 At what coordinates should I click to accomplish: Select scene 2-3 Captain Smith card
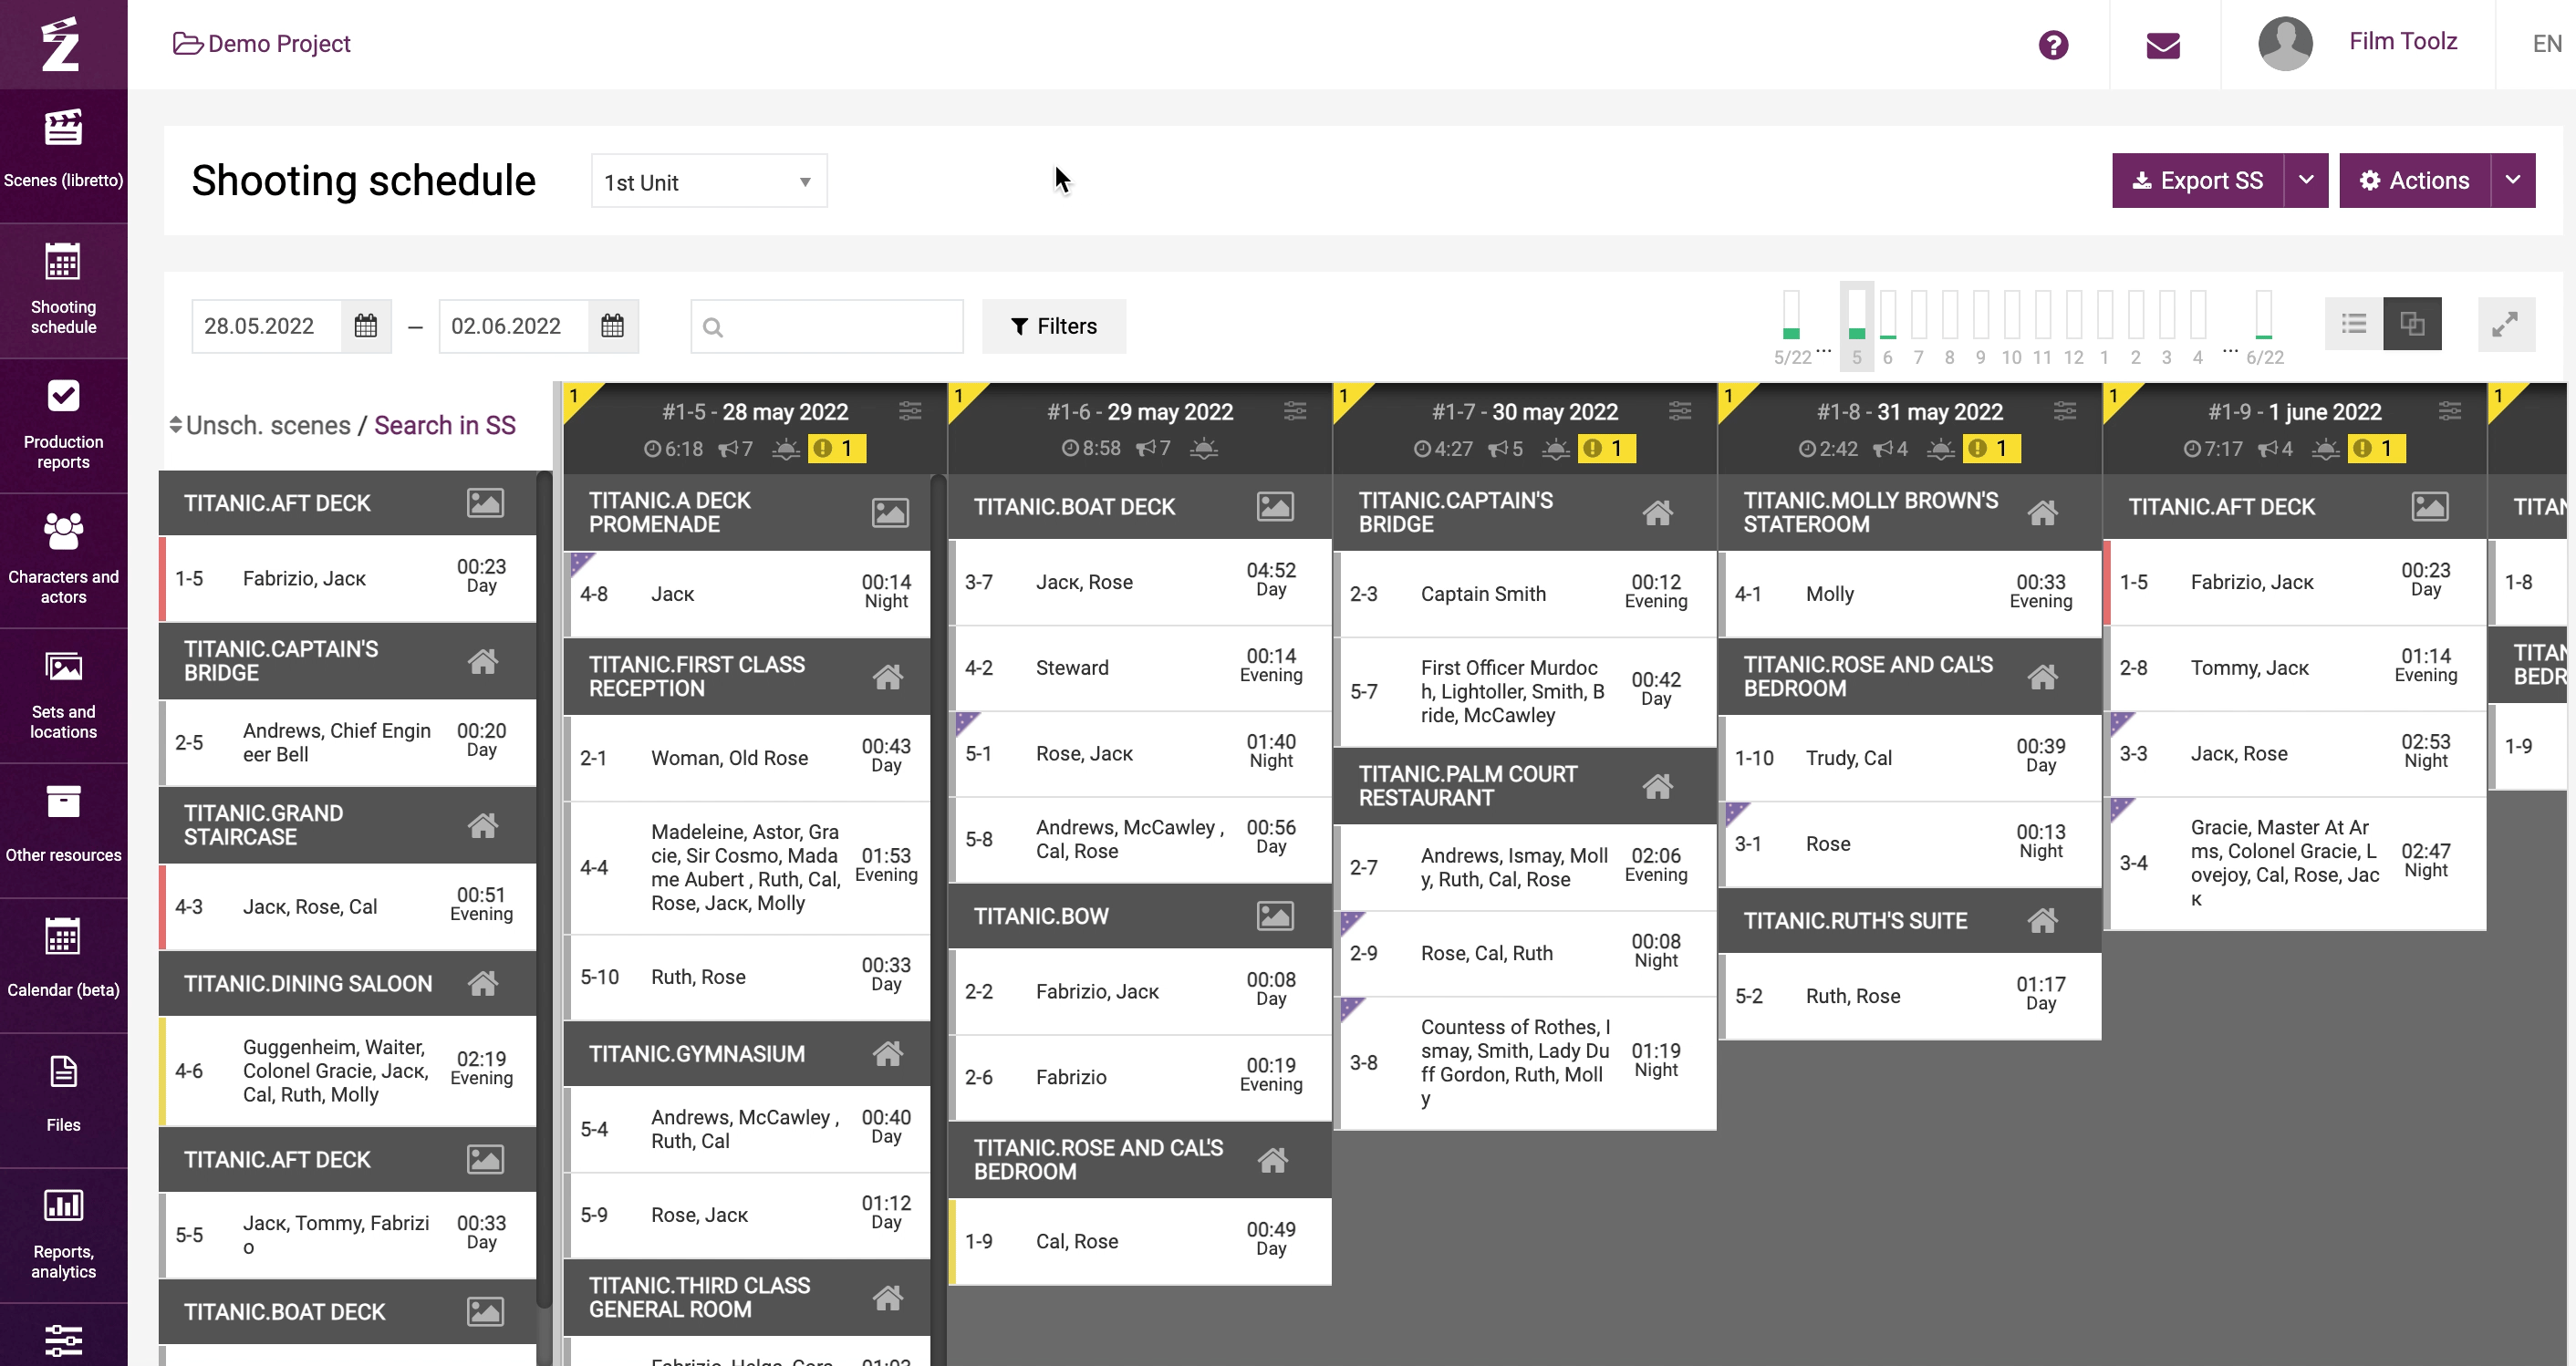pyautogui.click(x=1526, y=594)
